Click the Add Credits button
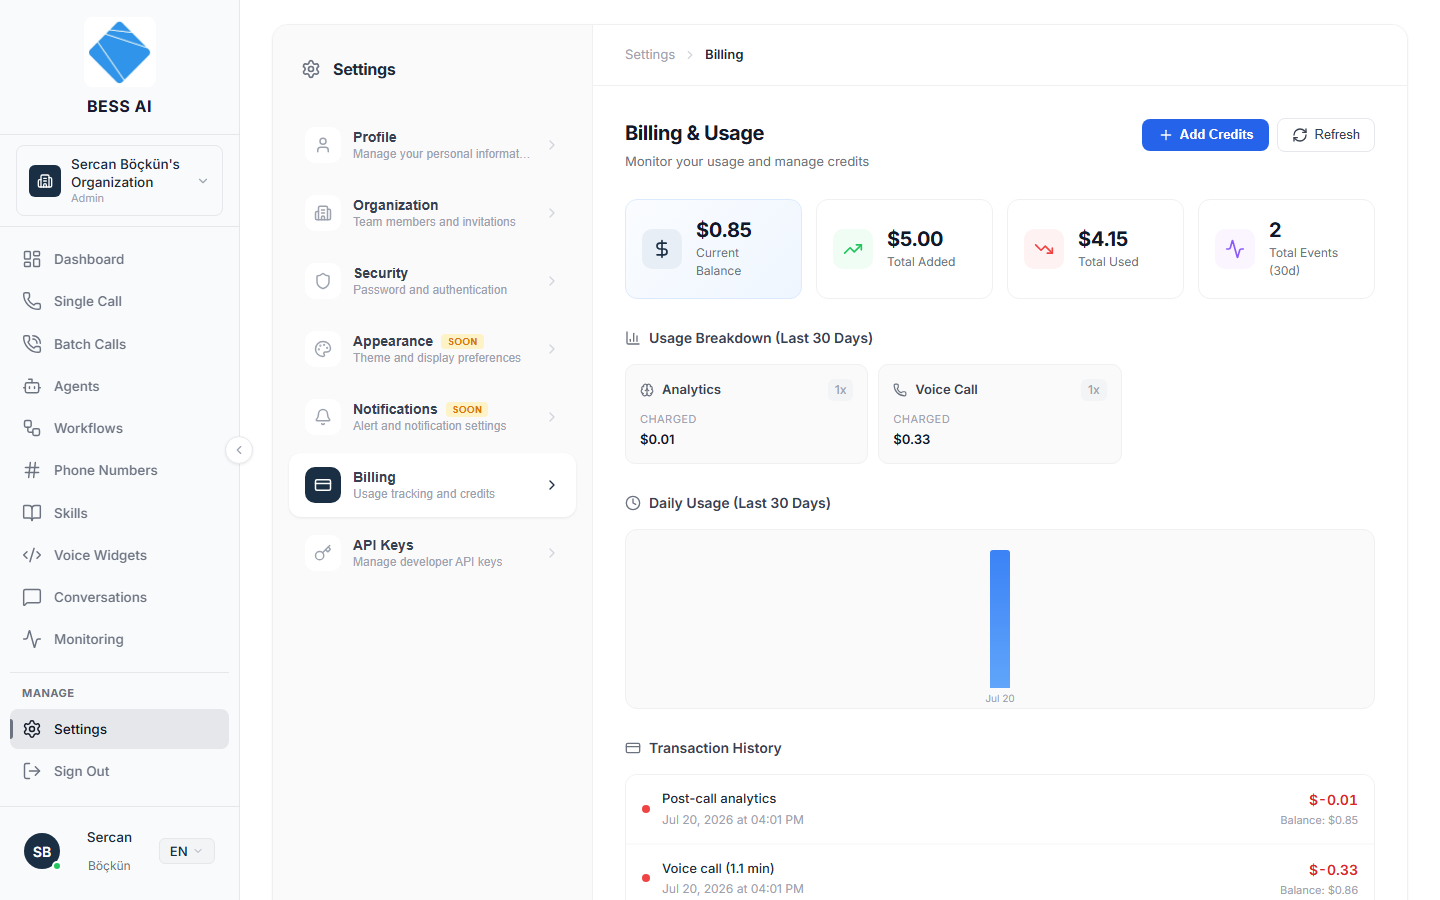The height and width of the screenshot is (900, 1440). click(x=1205, y=135)
